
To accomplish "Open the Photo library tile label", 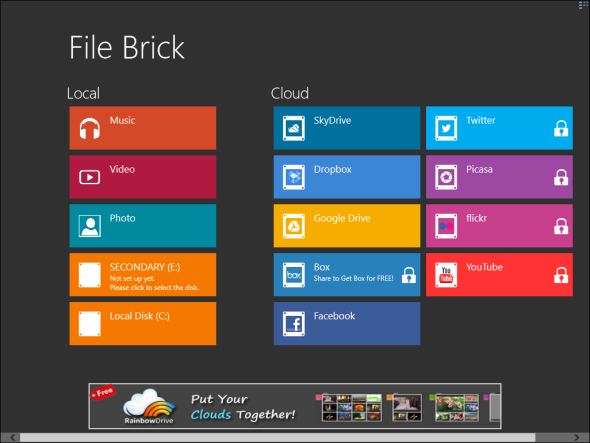I will pyautogui.click(x=122, y=218).
